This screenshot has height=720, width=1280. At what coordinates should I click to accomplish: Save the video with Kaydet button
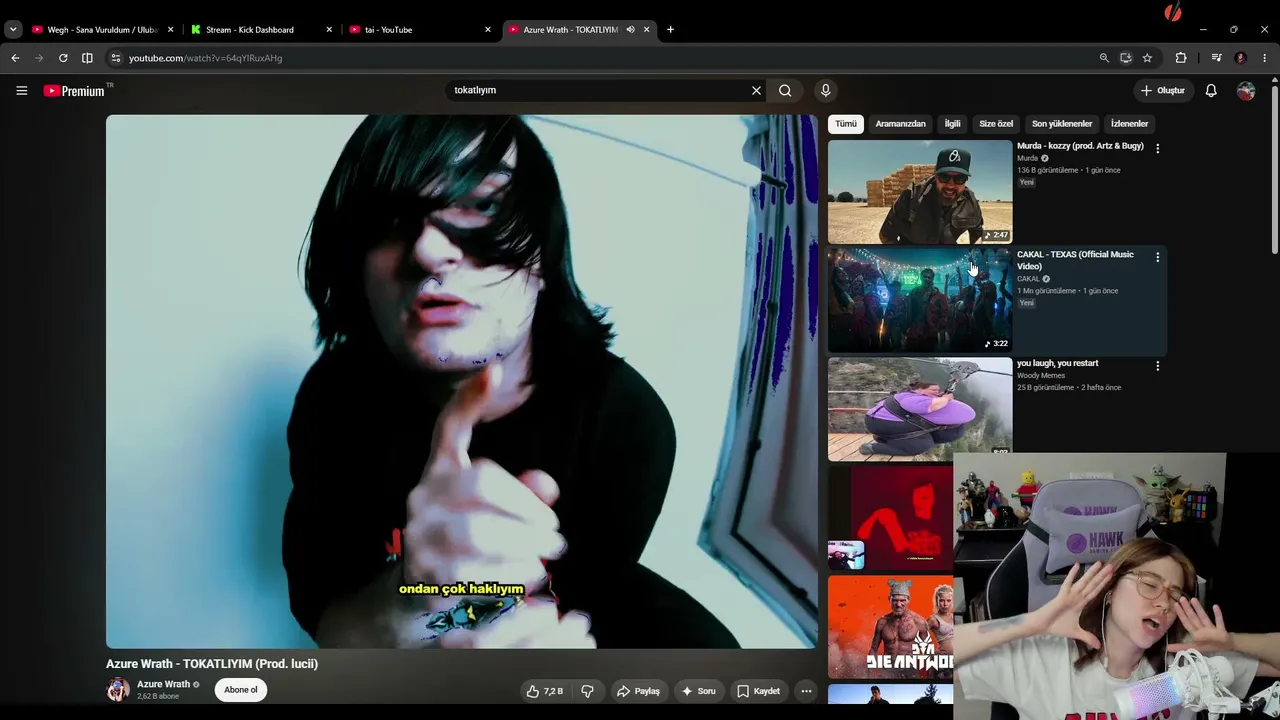coord(758,691)
